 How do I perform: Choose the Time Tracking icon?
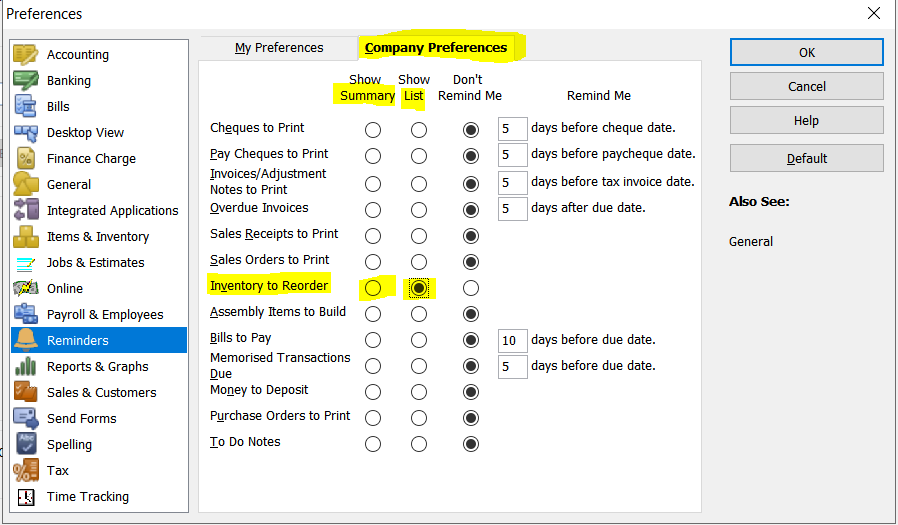tap(26, 496)
